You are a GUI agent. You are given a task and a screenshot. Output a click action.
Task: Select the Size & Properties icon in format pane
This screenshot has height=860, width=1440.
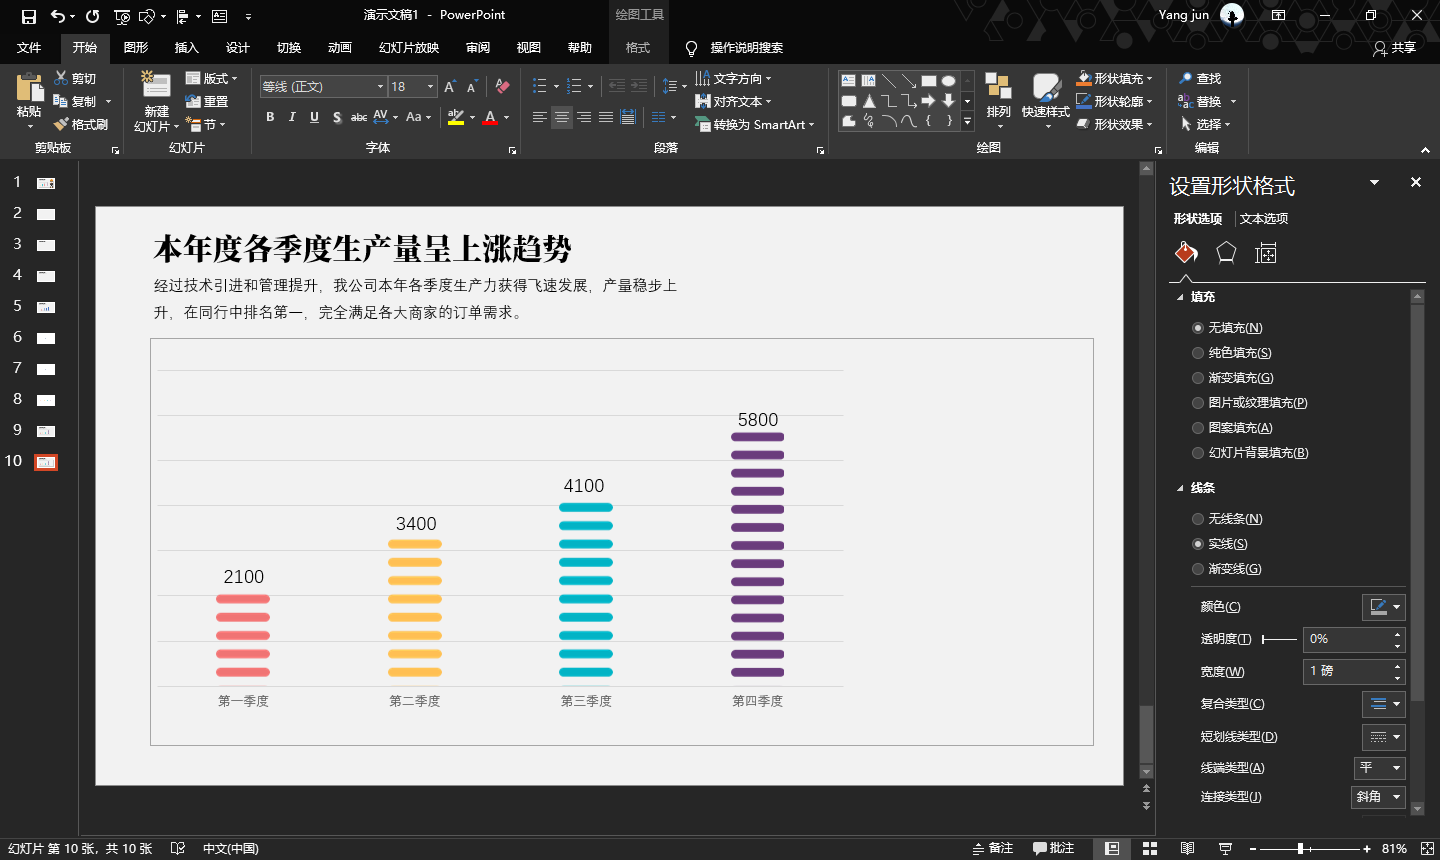tap(1266, 253)
